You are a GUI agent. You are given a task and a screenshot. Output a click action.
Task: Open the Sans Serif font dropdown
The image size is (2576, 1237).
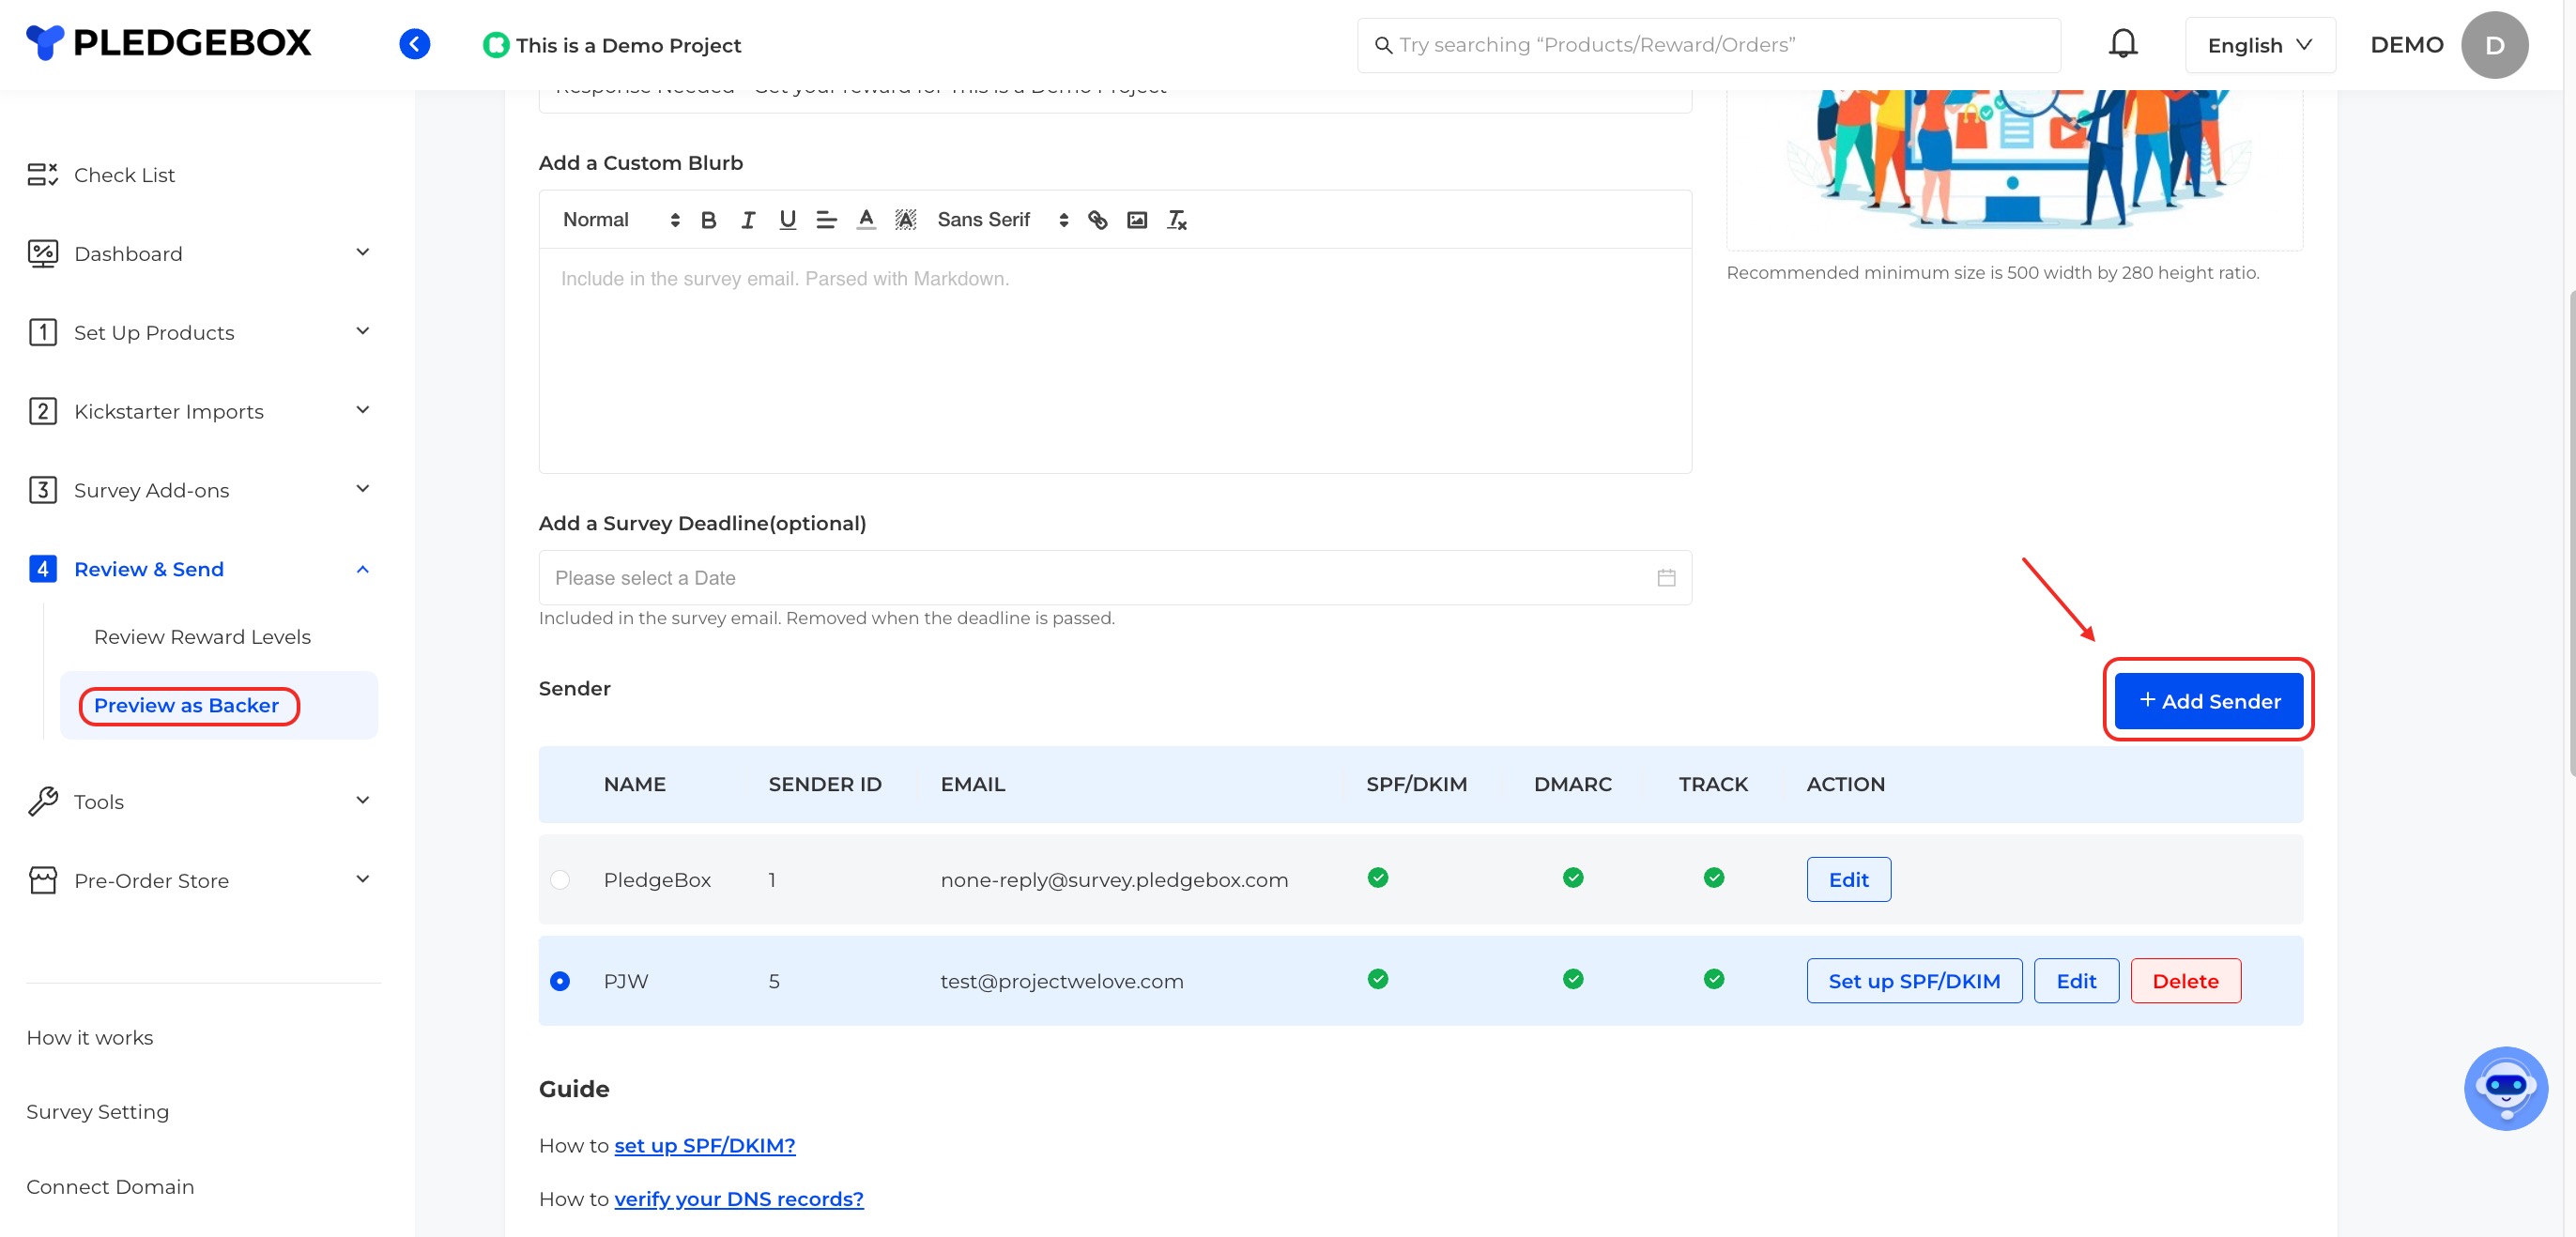[1002, 220]
